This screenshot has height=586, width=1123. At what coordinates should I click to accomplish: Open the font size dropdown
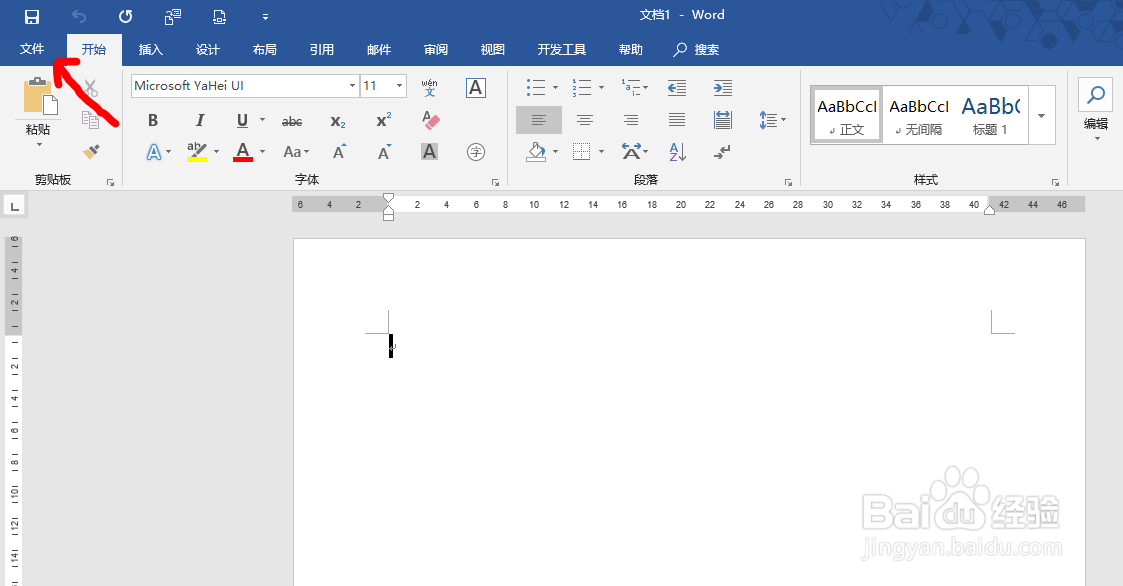click(x=399, y=85)
